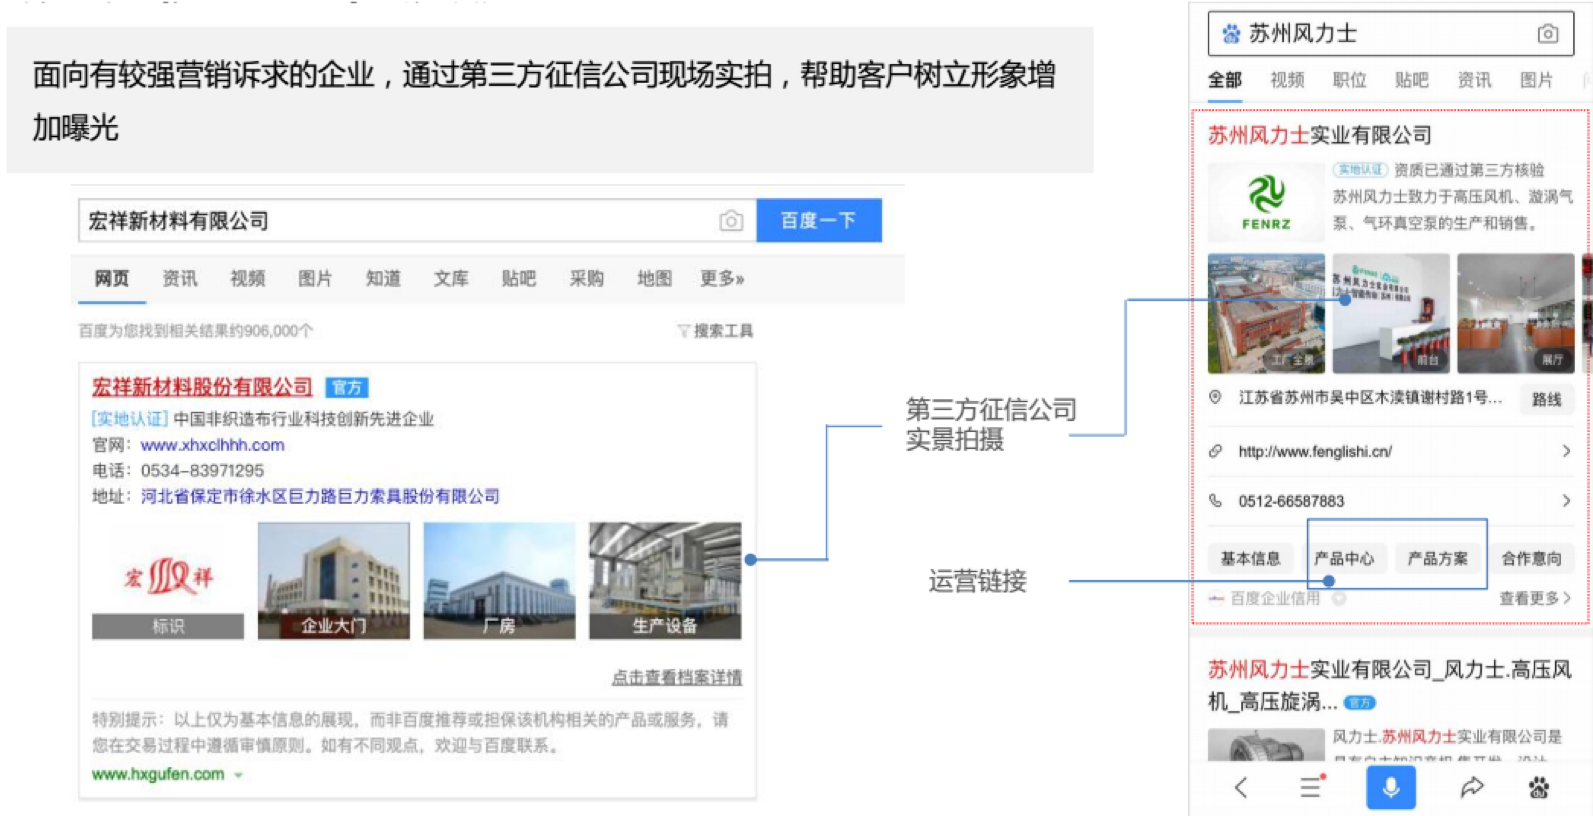Open the 生产设备 photo thumbnail
Image resolution: width=1593 pixels, height=816 pixels.
coord(665,581)
